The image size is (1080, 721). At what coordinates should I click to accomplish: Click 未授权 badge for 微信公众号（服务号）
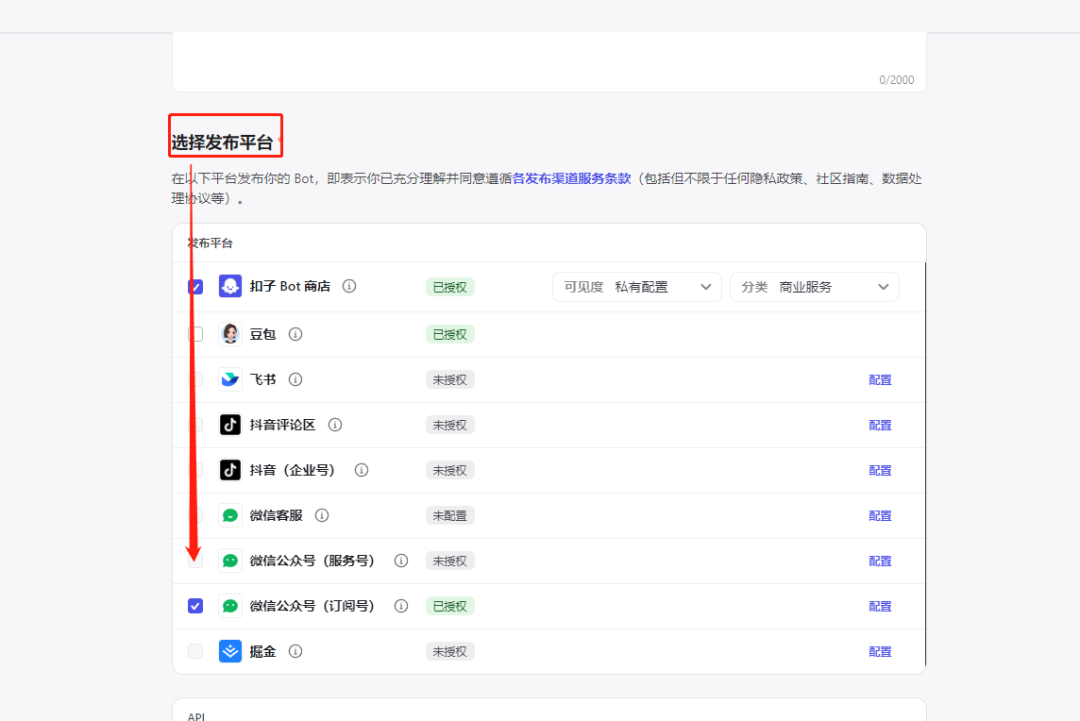point(450,561)
